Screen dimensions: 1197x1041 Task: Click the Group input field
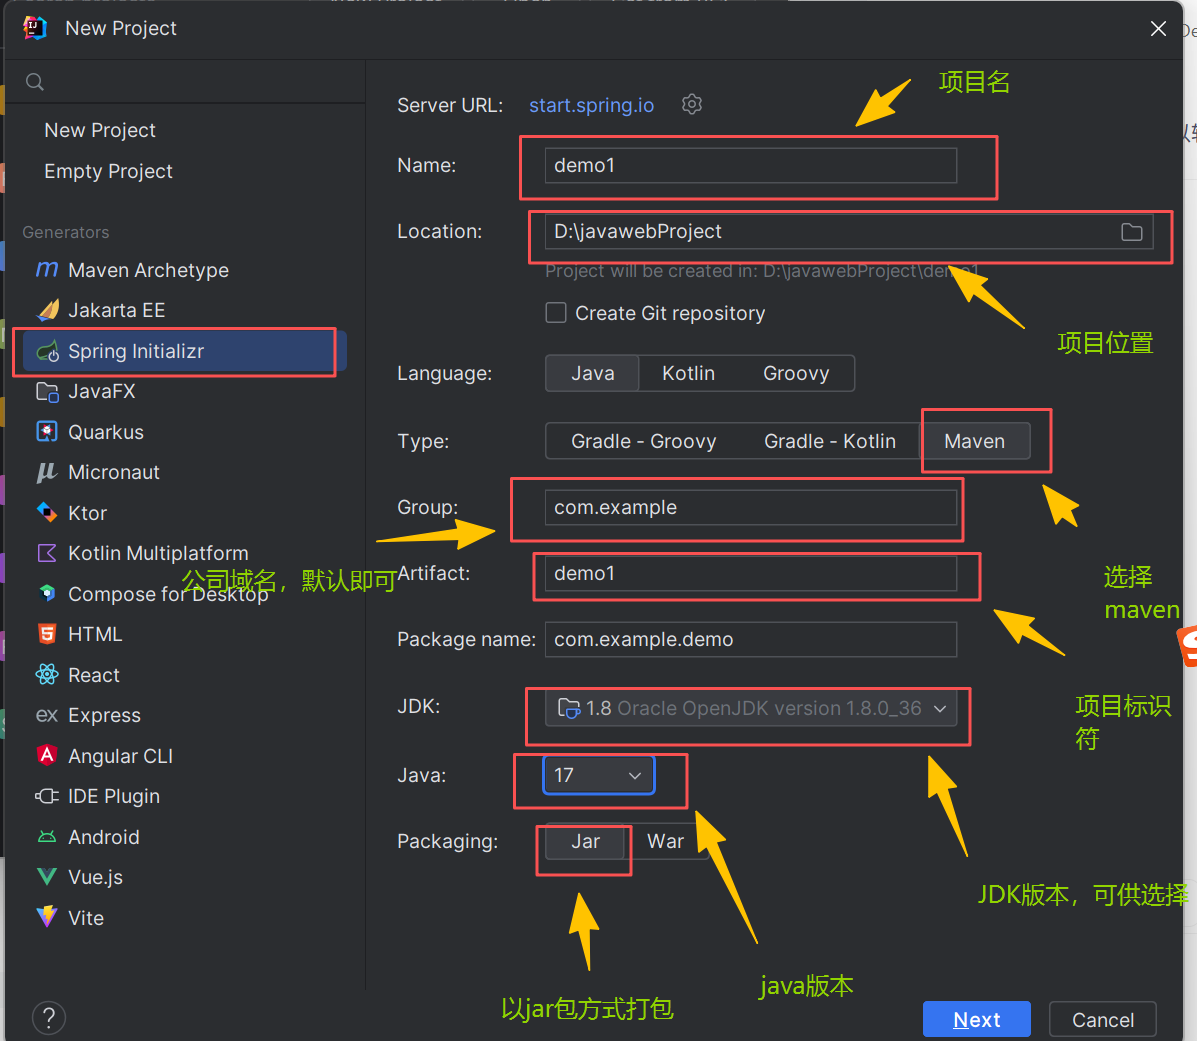[x=751, y=508]
